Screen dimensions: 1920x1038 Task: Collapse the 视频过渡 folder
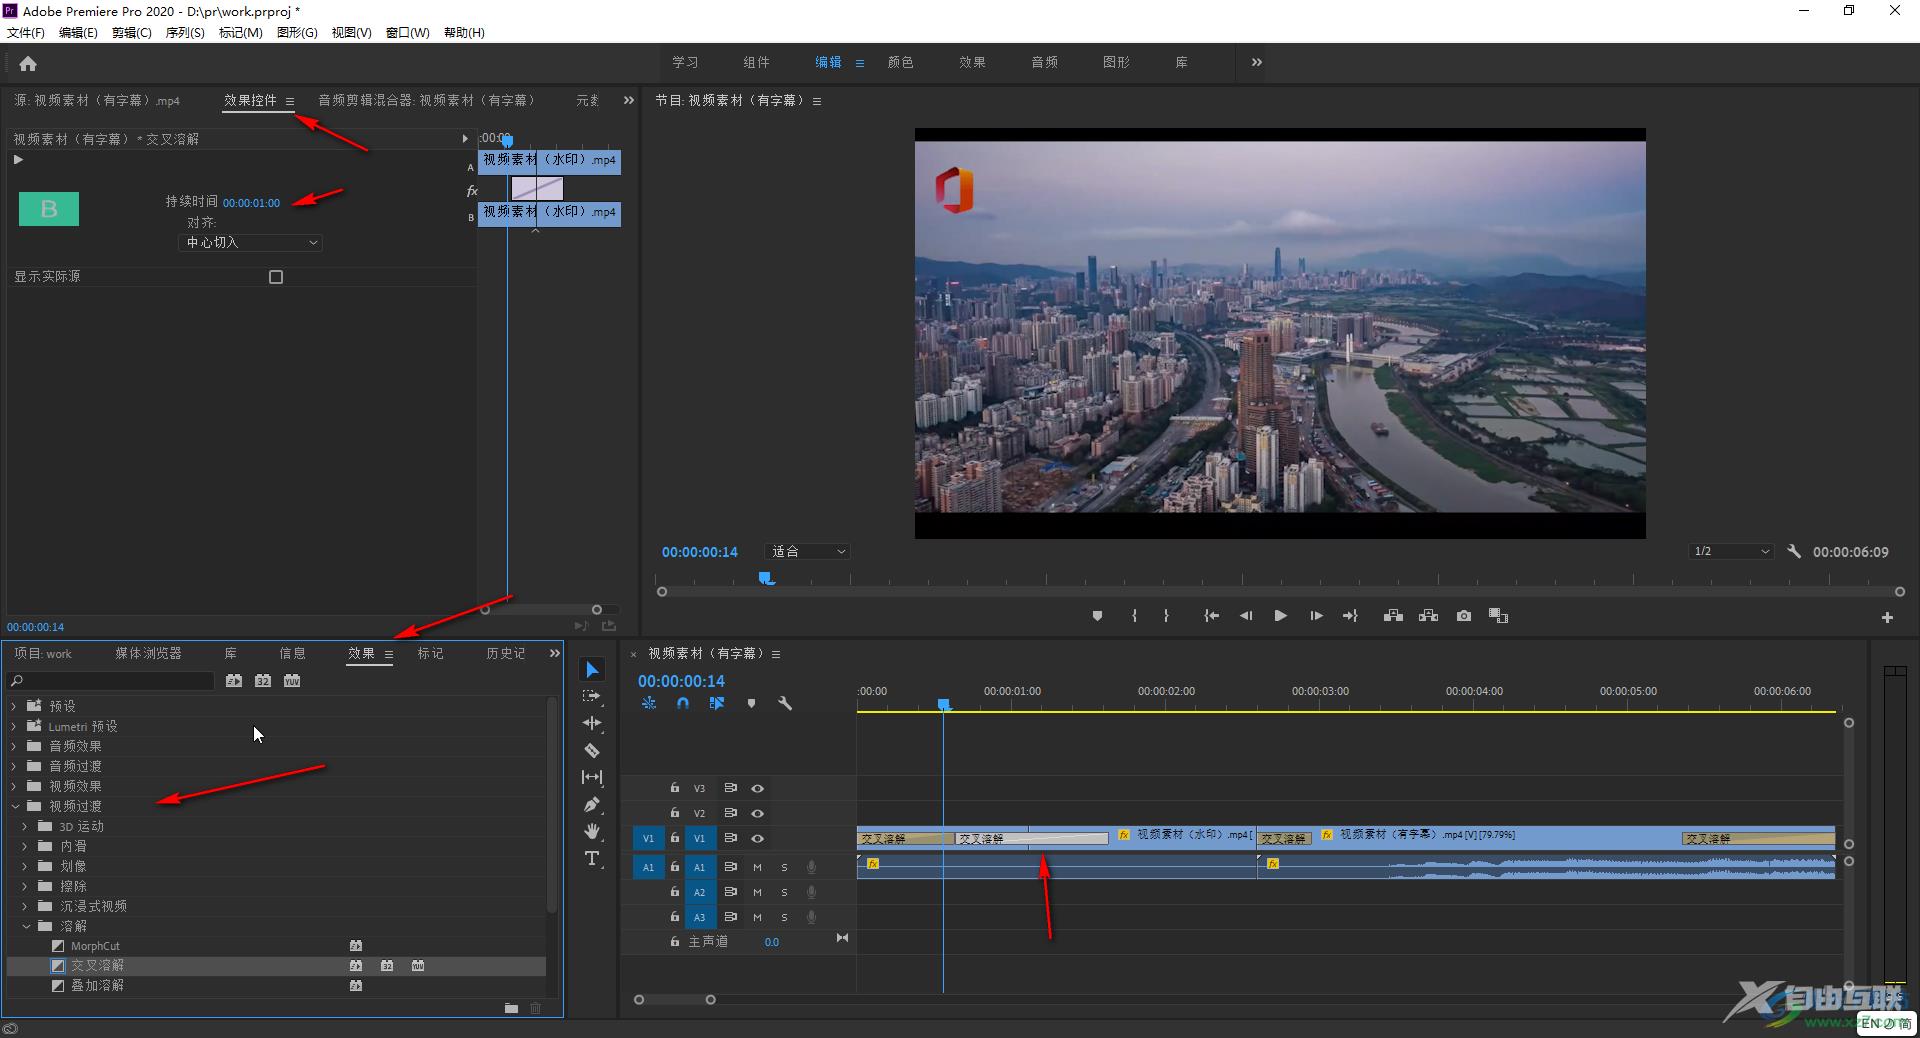tap(14, 806)
